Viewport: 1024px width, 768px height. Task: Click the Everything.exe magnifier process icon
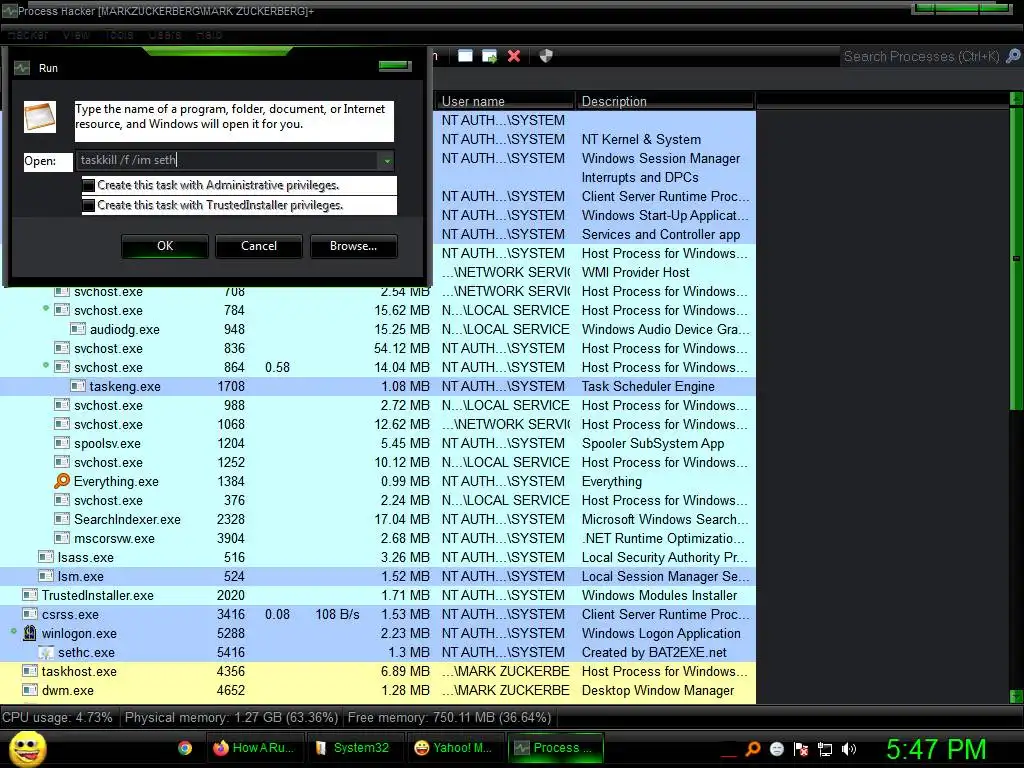61,481
